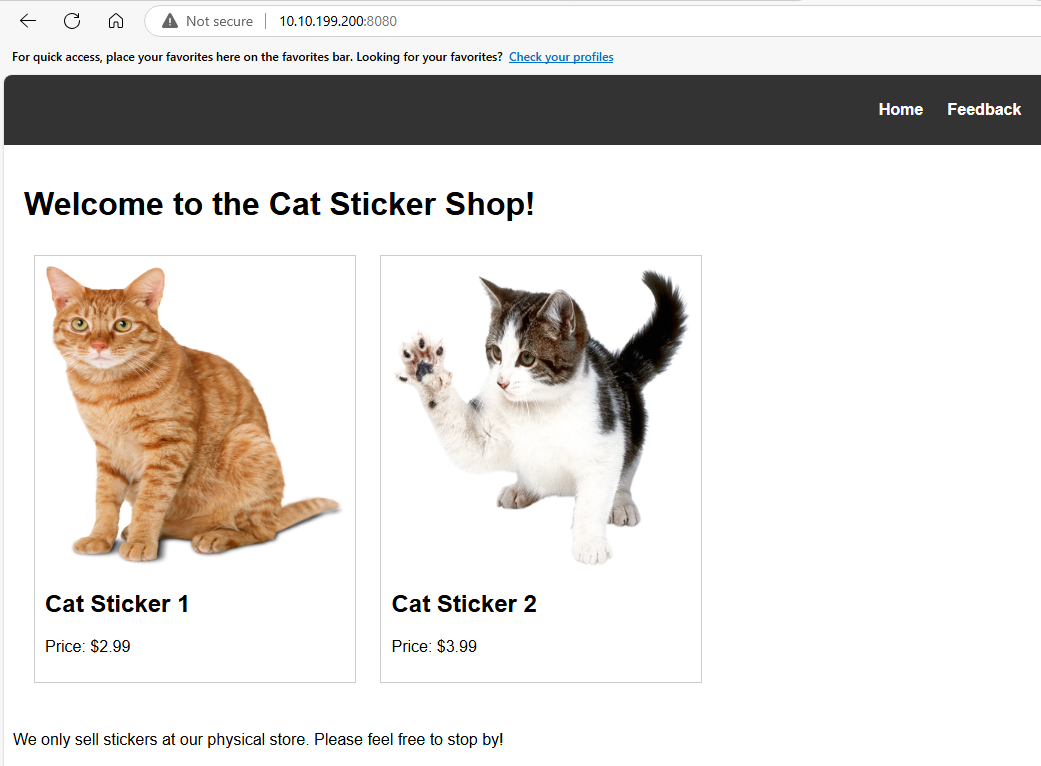
Task: Click the Price: $2.99 text
Action: 88,647
